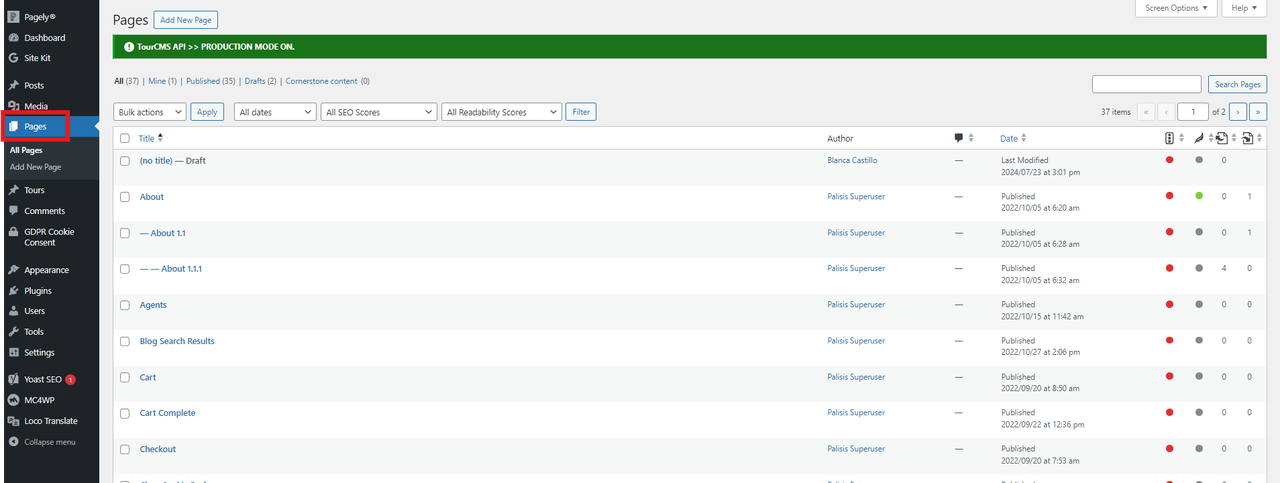
Task: Expand the All SEO Scores filter
Action: coord(379,112)
